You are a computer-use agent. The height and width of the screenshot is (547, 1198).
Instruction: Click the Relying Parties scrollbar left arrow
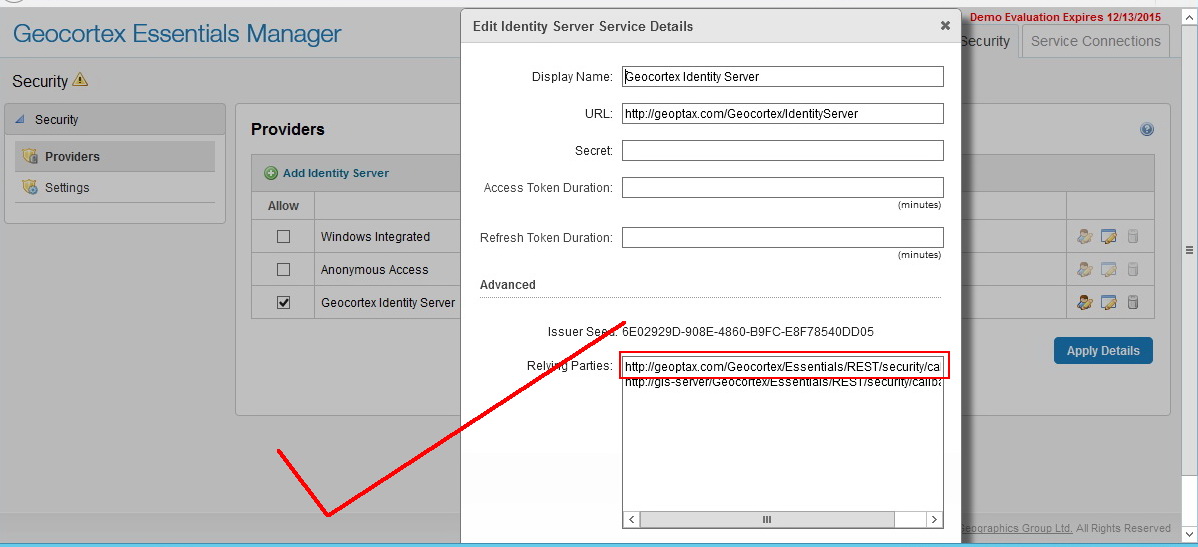click(631, 519)
